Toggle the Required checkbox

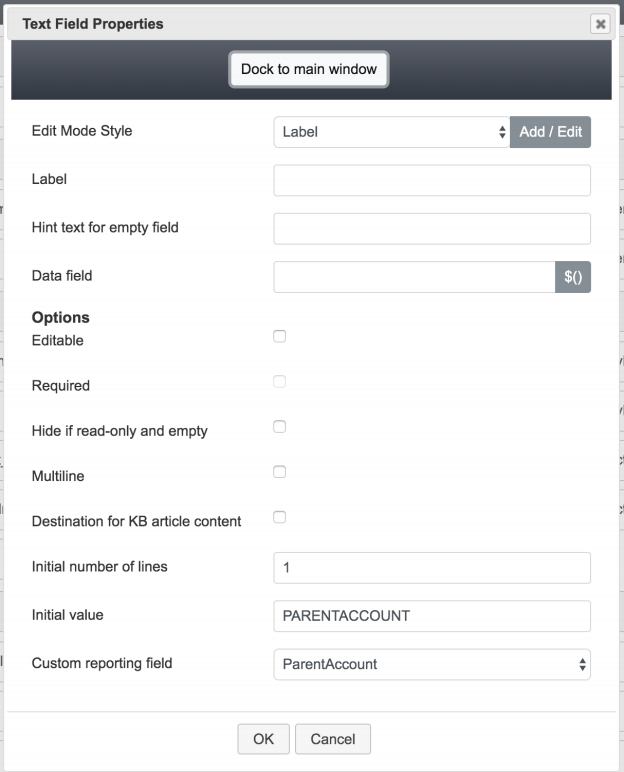[279, 382]
